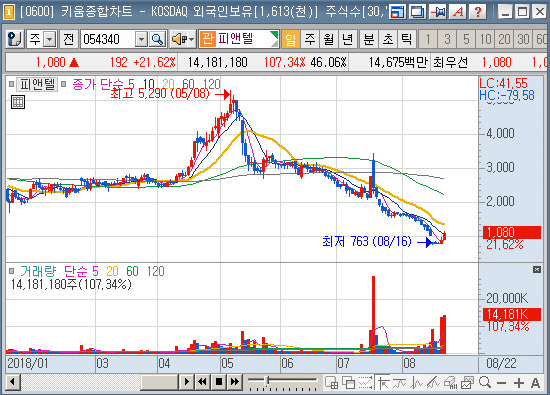The image size is (550, 395).
Task: Toggle the crosshair cursor icon
Action: tap(383, 382)
